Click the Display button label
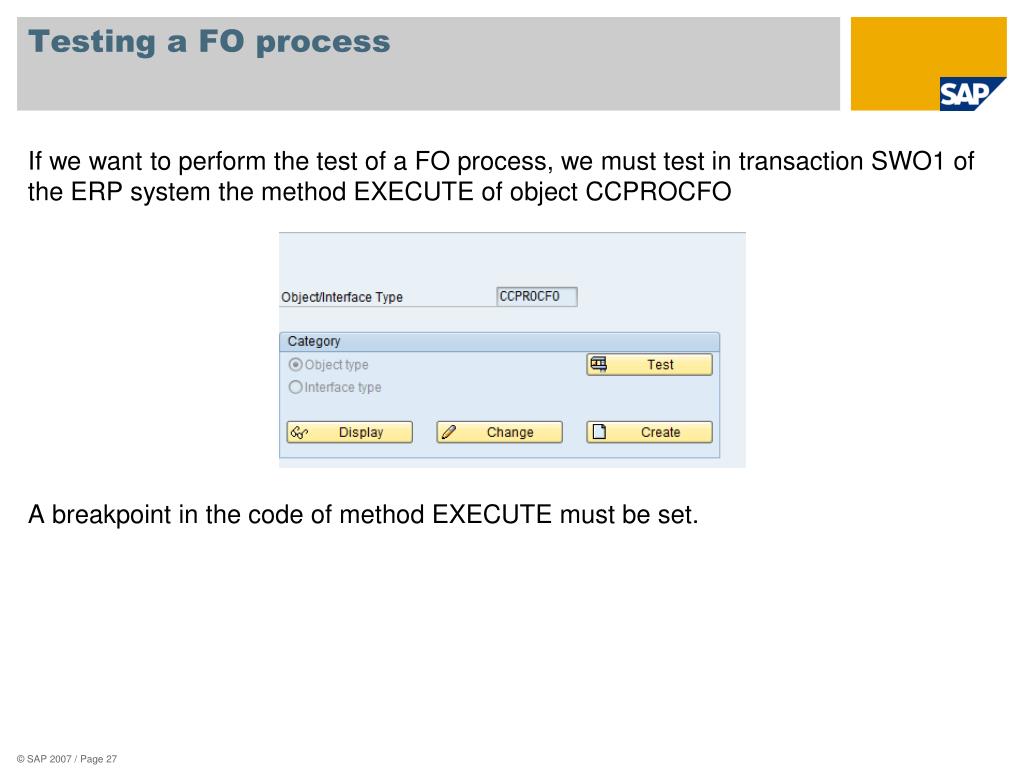 point(360,432)
